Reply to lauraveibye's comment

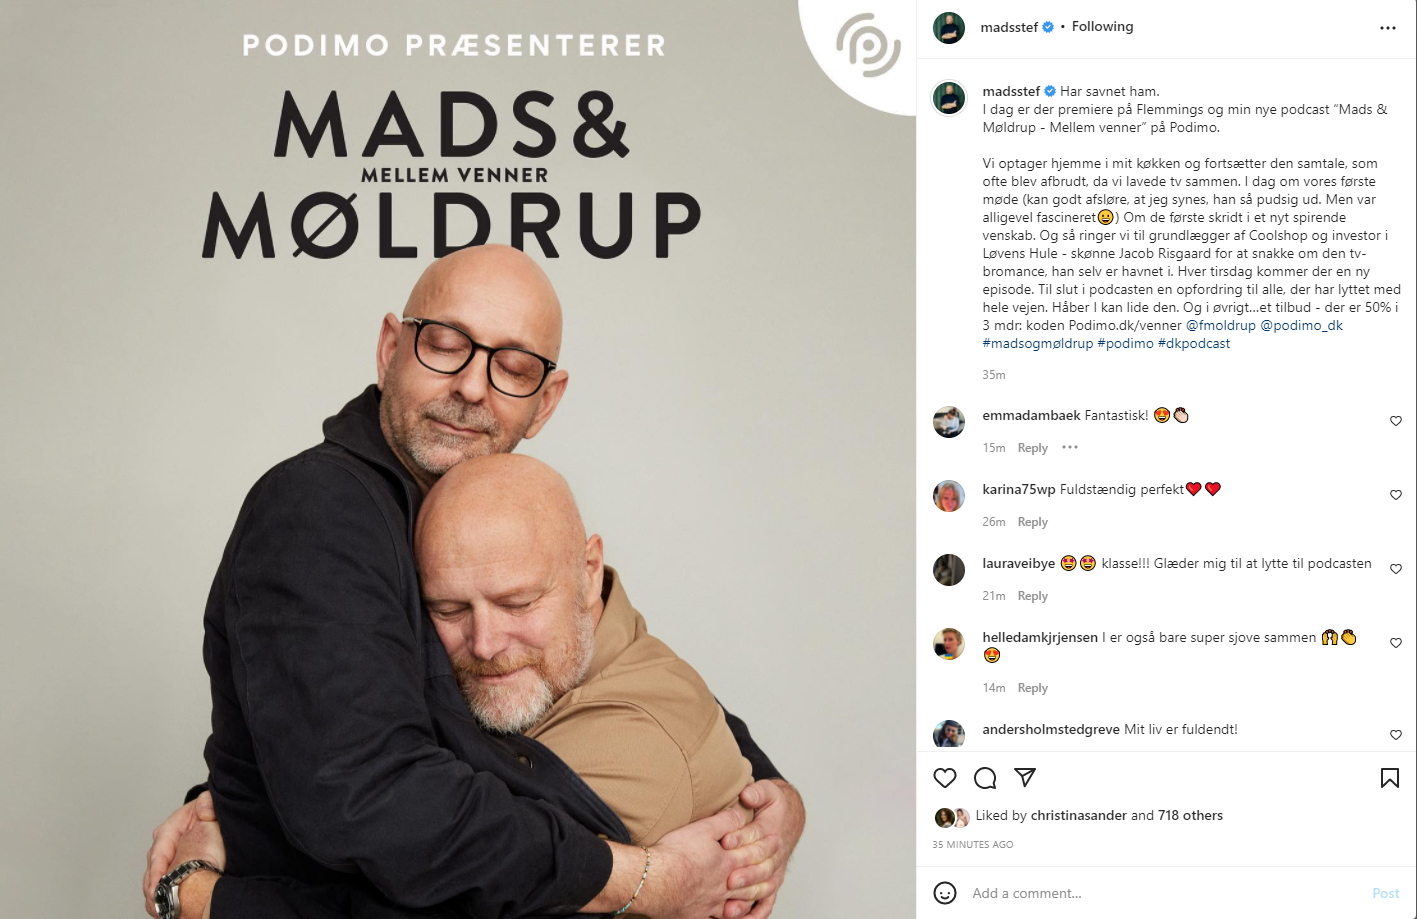[x=1033, y=596]
